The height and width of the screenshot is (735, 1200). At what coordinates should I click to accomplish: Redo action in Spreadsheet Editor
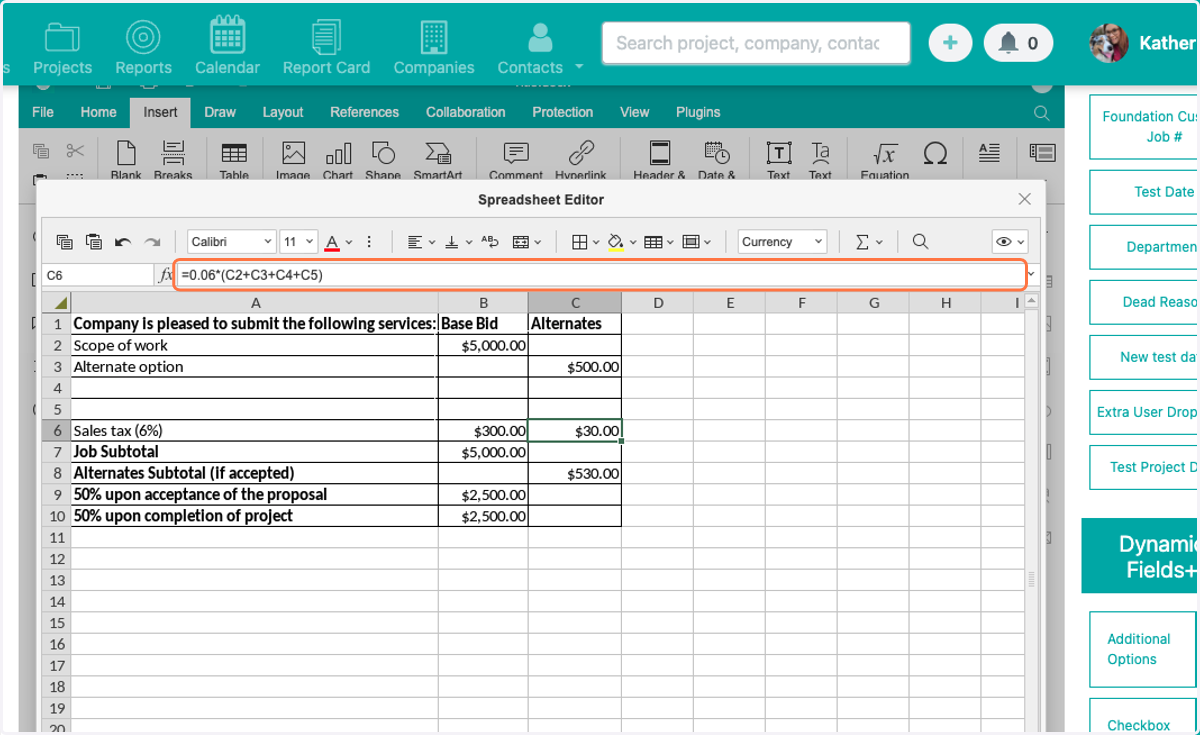[x=152, y=242]
